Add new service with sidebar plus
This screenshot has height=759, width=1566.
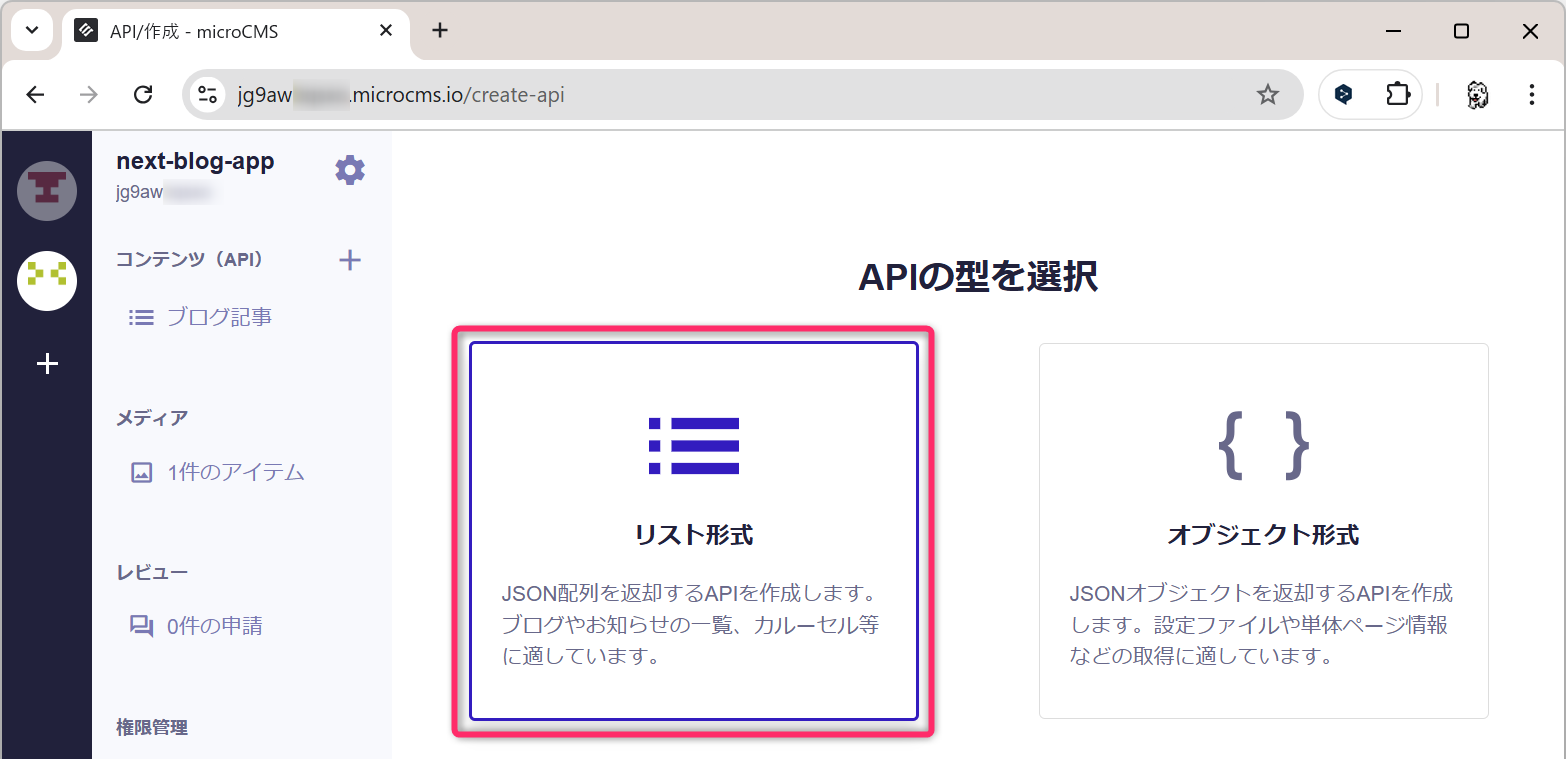pyautogui.click(x=47, y=364)
